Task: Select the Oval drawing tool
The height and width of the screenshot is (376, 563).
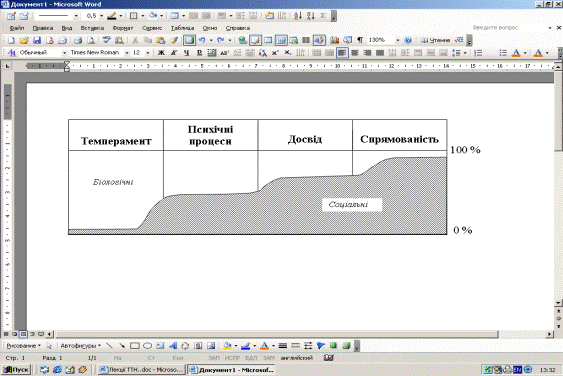Action: pyautogui.click(x=147, y=346)
